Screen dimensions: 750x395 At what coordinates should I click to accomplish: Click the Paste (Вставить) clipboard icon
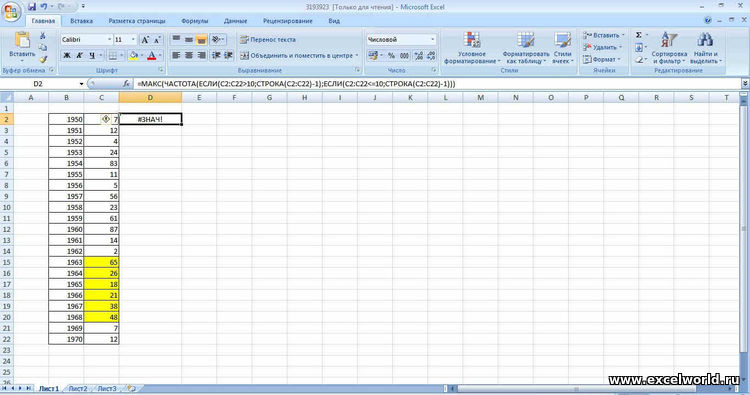[x=22, y=40]
